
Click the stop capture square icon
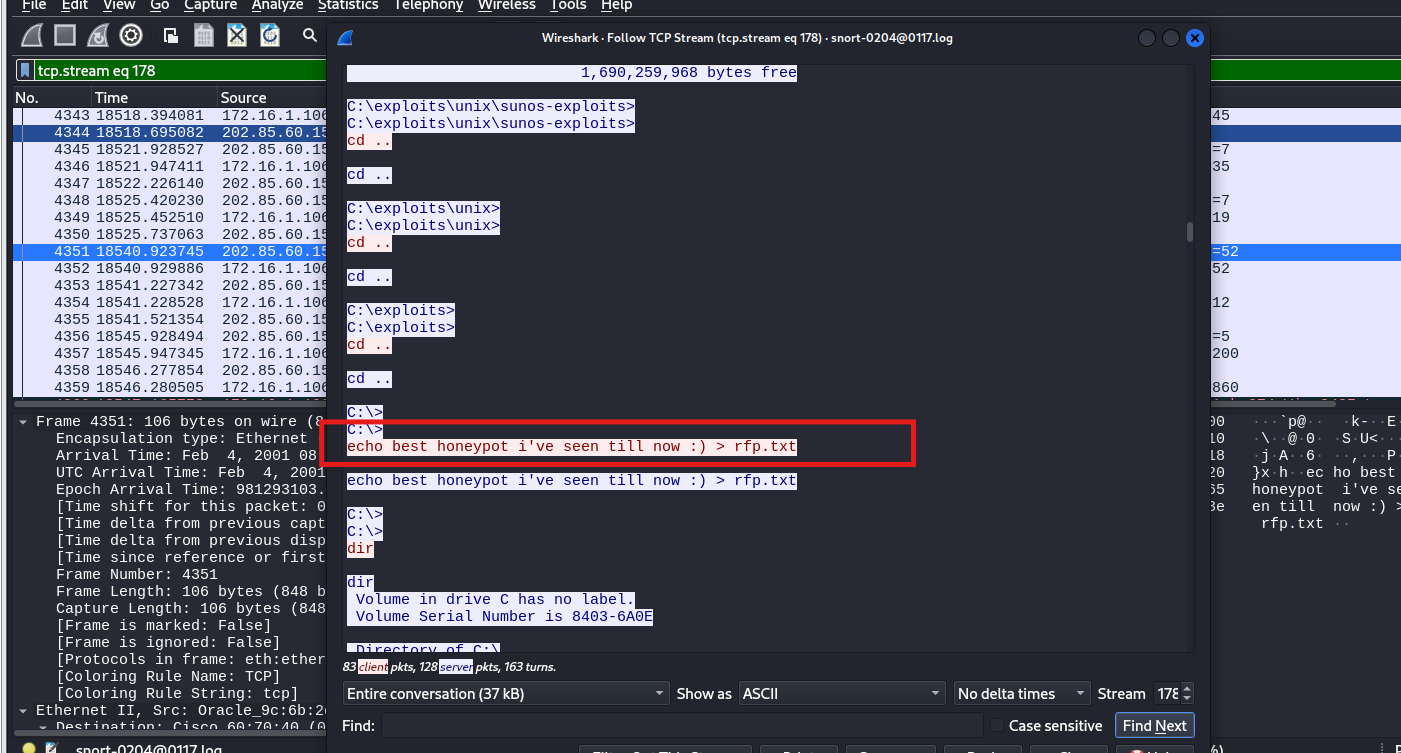pos(65,36)
